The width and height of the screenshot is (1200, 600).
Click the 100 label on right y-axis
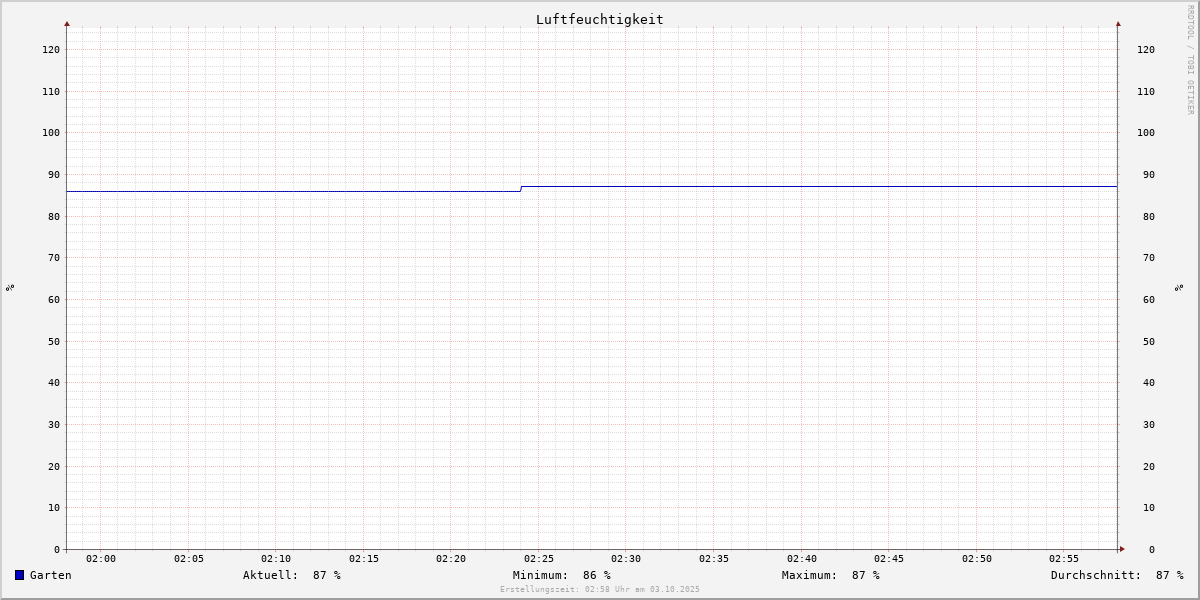tap(1146, 133)
